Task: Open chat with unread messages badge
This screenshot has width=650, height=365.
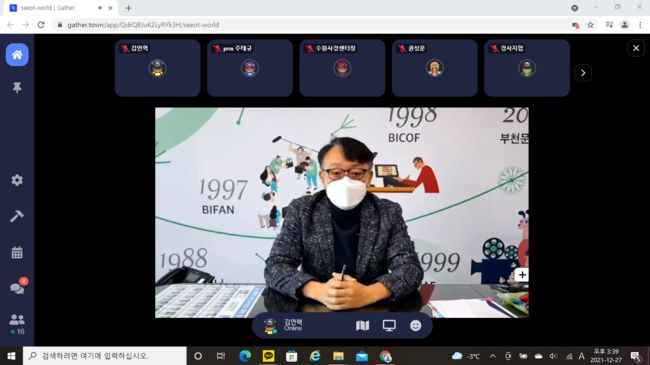Action: (x=18, y=287)
